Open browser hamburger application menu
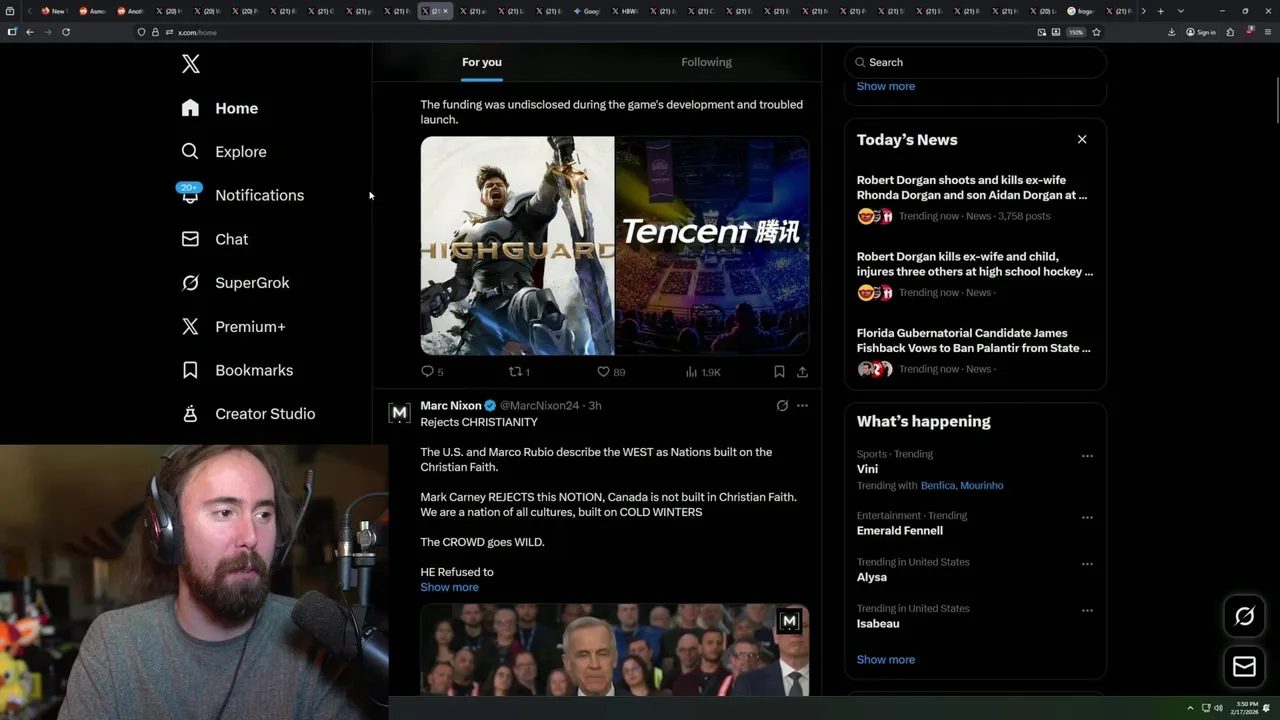The image size is (1280, 720). point(1267,32)
